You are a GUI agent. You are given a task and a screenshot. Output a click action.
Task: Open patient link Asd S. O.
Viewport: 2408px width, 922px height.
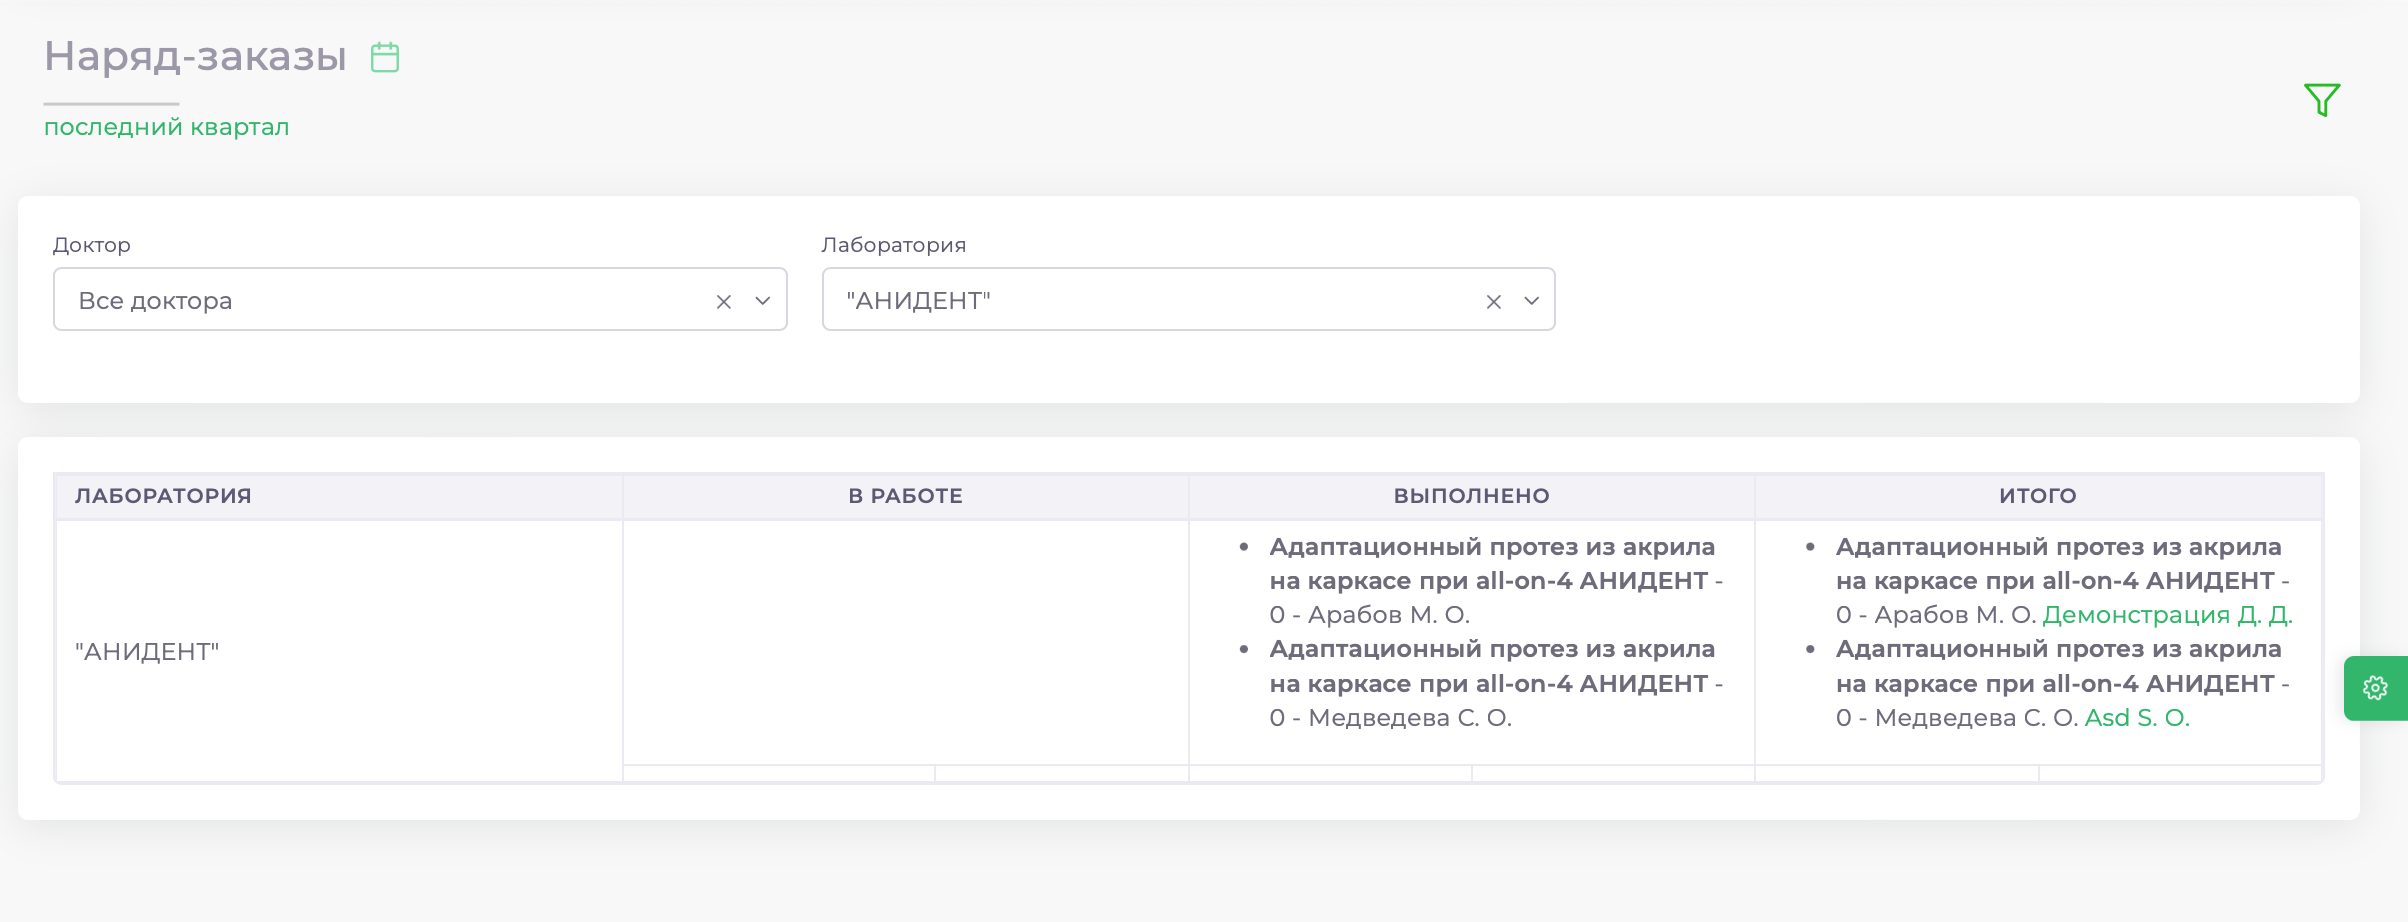(x=2137, y=718)
